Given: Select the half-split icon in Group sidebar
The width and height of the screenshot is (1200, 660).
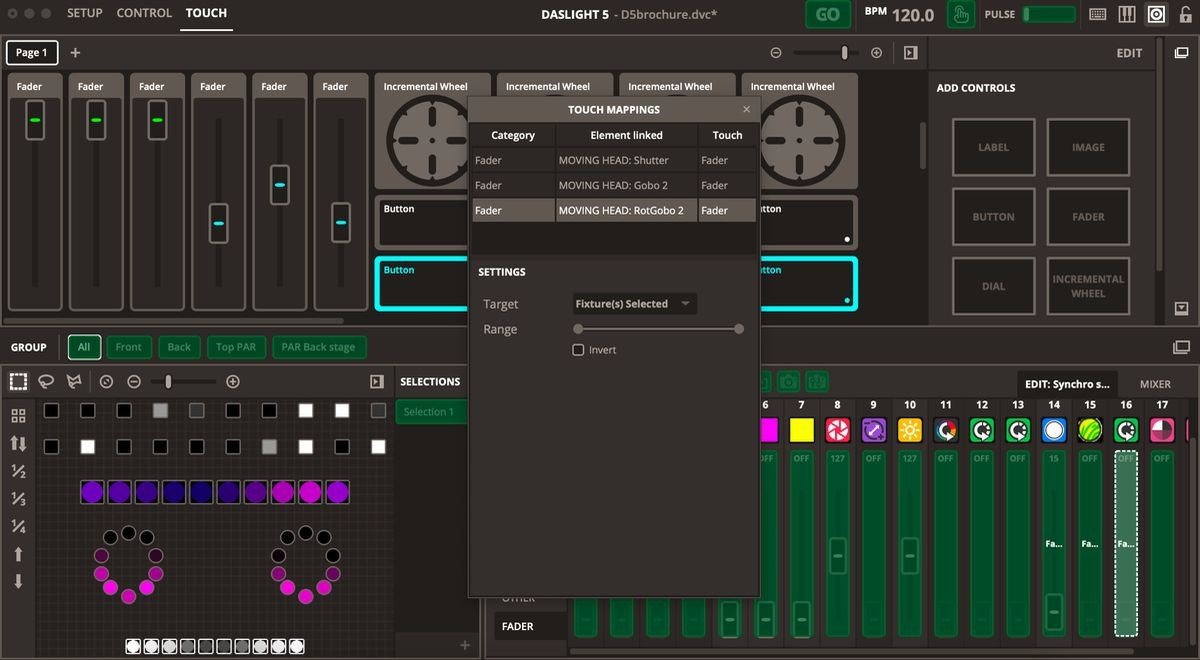Looking at the screenshot, I should pyautogui.click(x=18, y=471).
